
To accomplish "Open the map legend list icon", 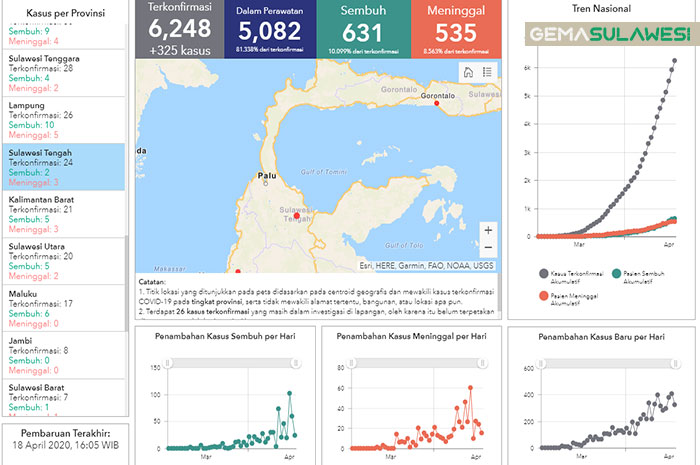I will tap(487, 72).
